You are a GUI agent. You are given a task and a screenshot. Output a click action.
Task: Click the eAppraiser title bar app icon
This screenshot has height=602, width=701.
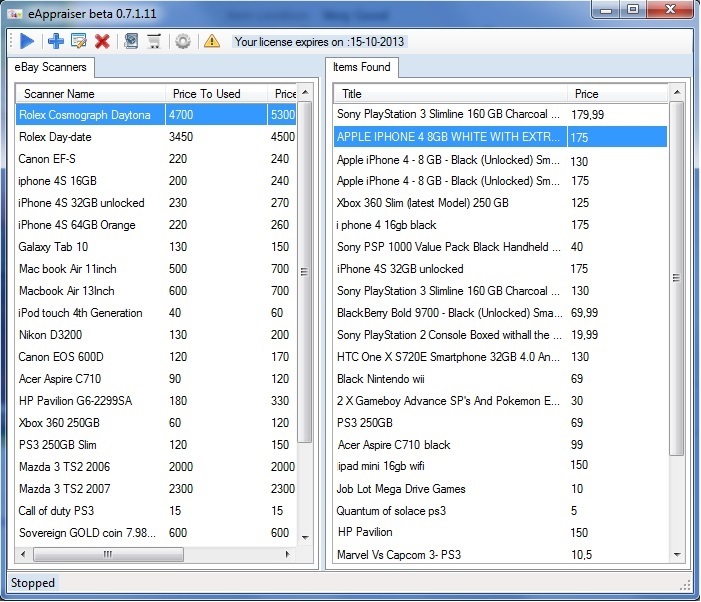pos(15,14)
